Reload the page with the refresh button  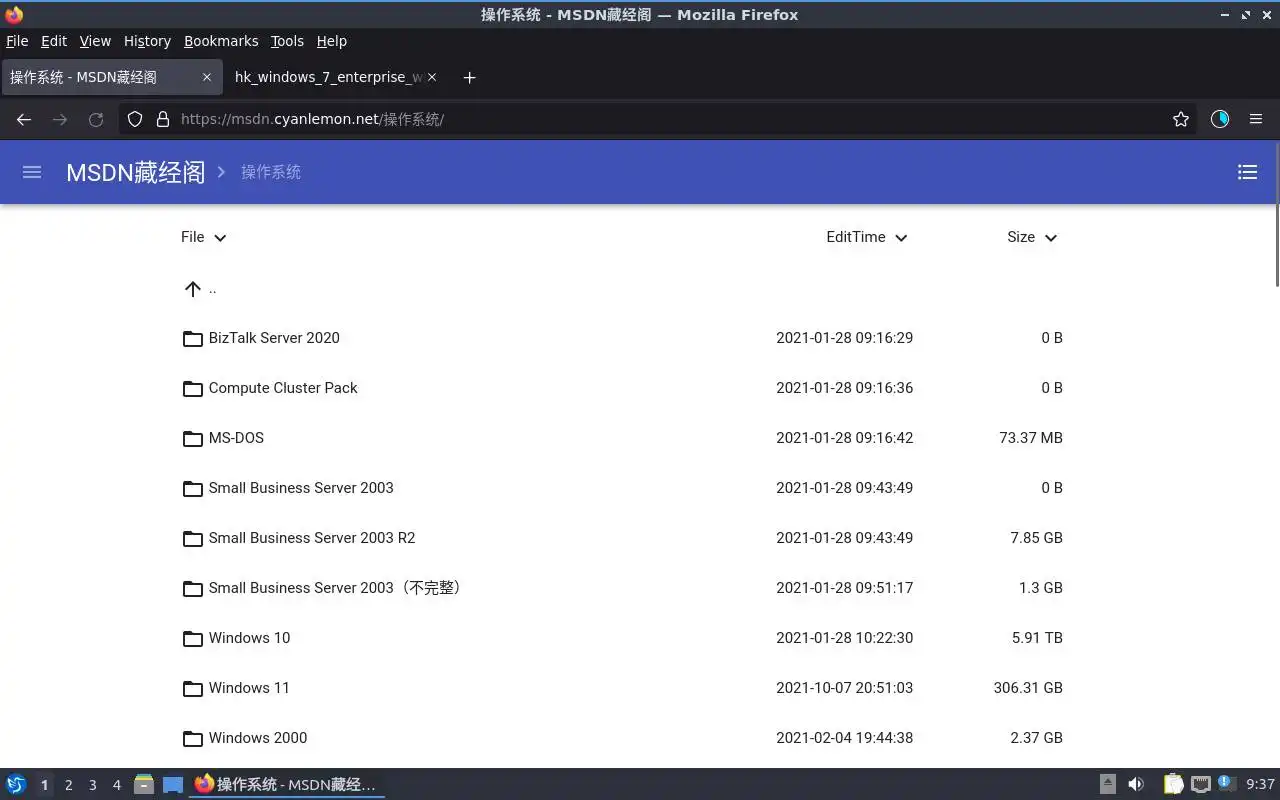96,119
